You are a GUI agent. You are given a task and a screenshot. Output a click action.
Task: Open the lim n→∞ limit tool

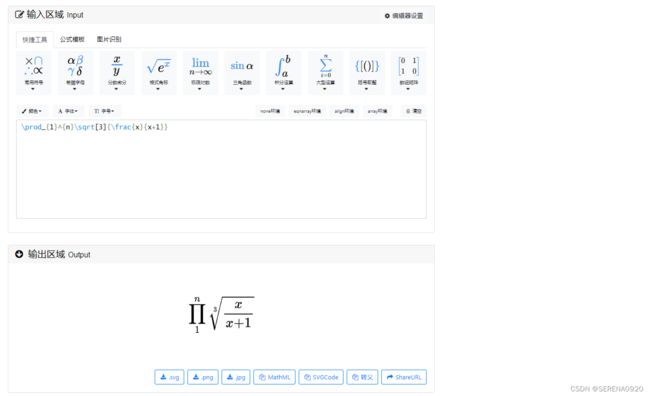(200, 73)
